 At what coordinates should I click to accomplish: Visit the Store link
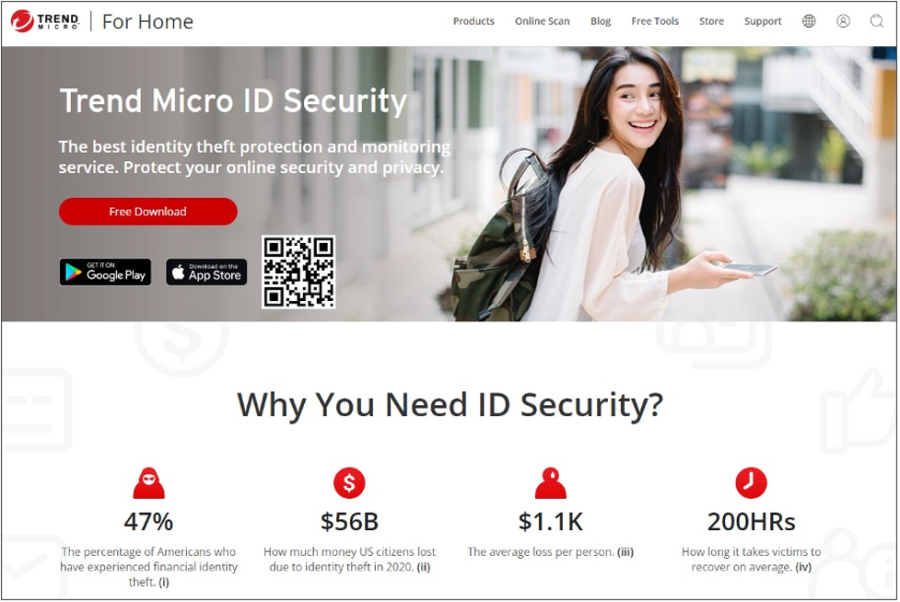[711, 21]
